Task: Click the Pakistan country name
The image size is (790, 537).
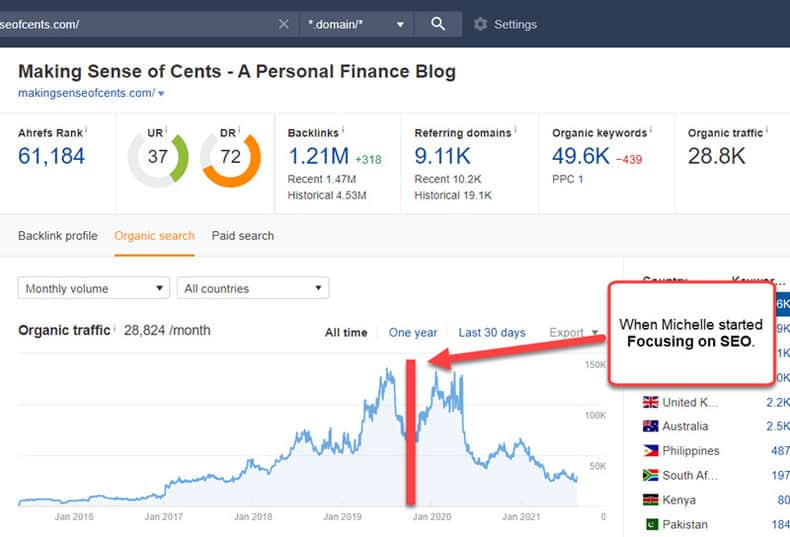Action: point(685,524)
